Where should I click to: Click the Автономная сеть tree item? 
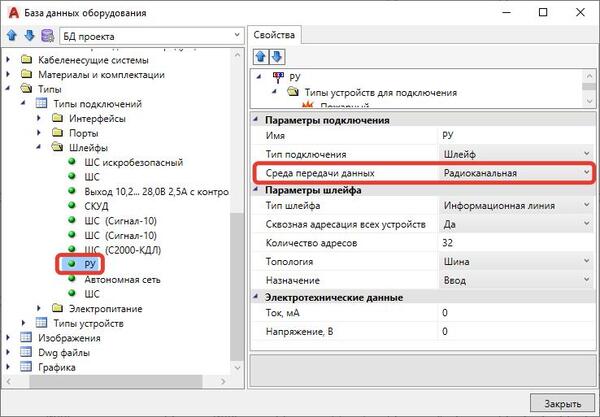tap(124, 279)
